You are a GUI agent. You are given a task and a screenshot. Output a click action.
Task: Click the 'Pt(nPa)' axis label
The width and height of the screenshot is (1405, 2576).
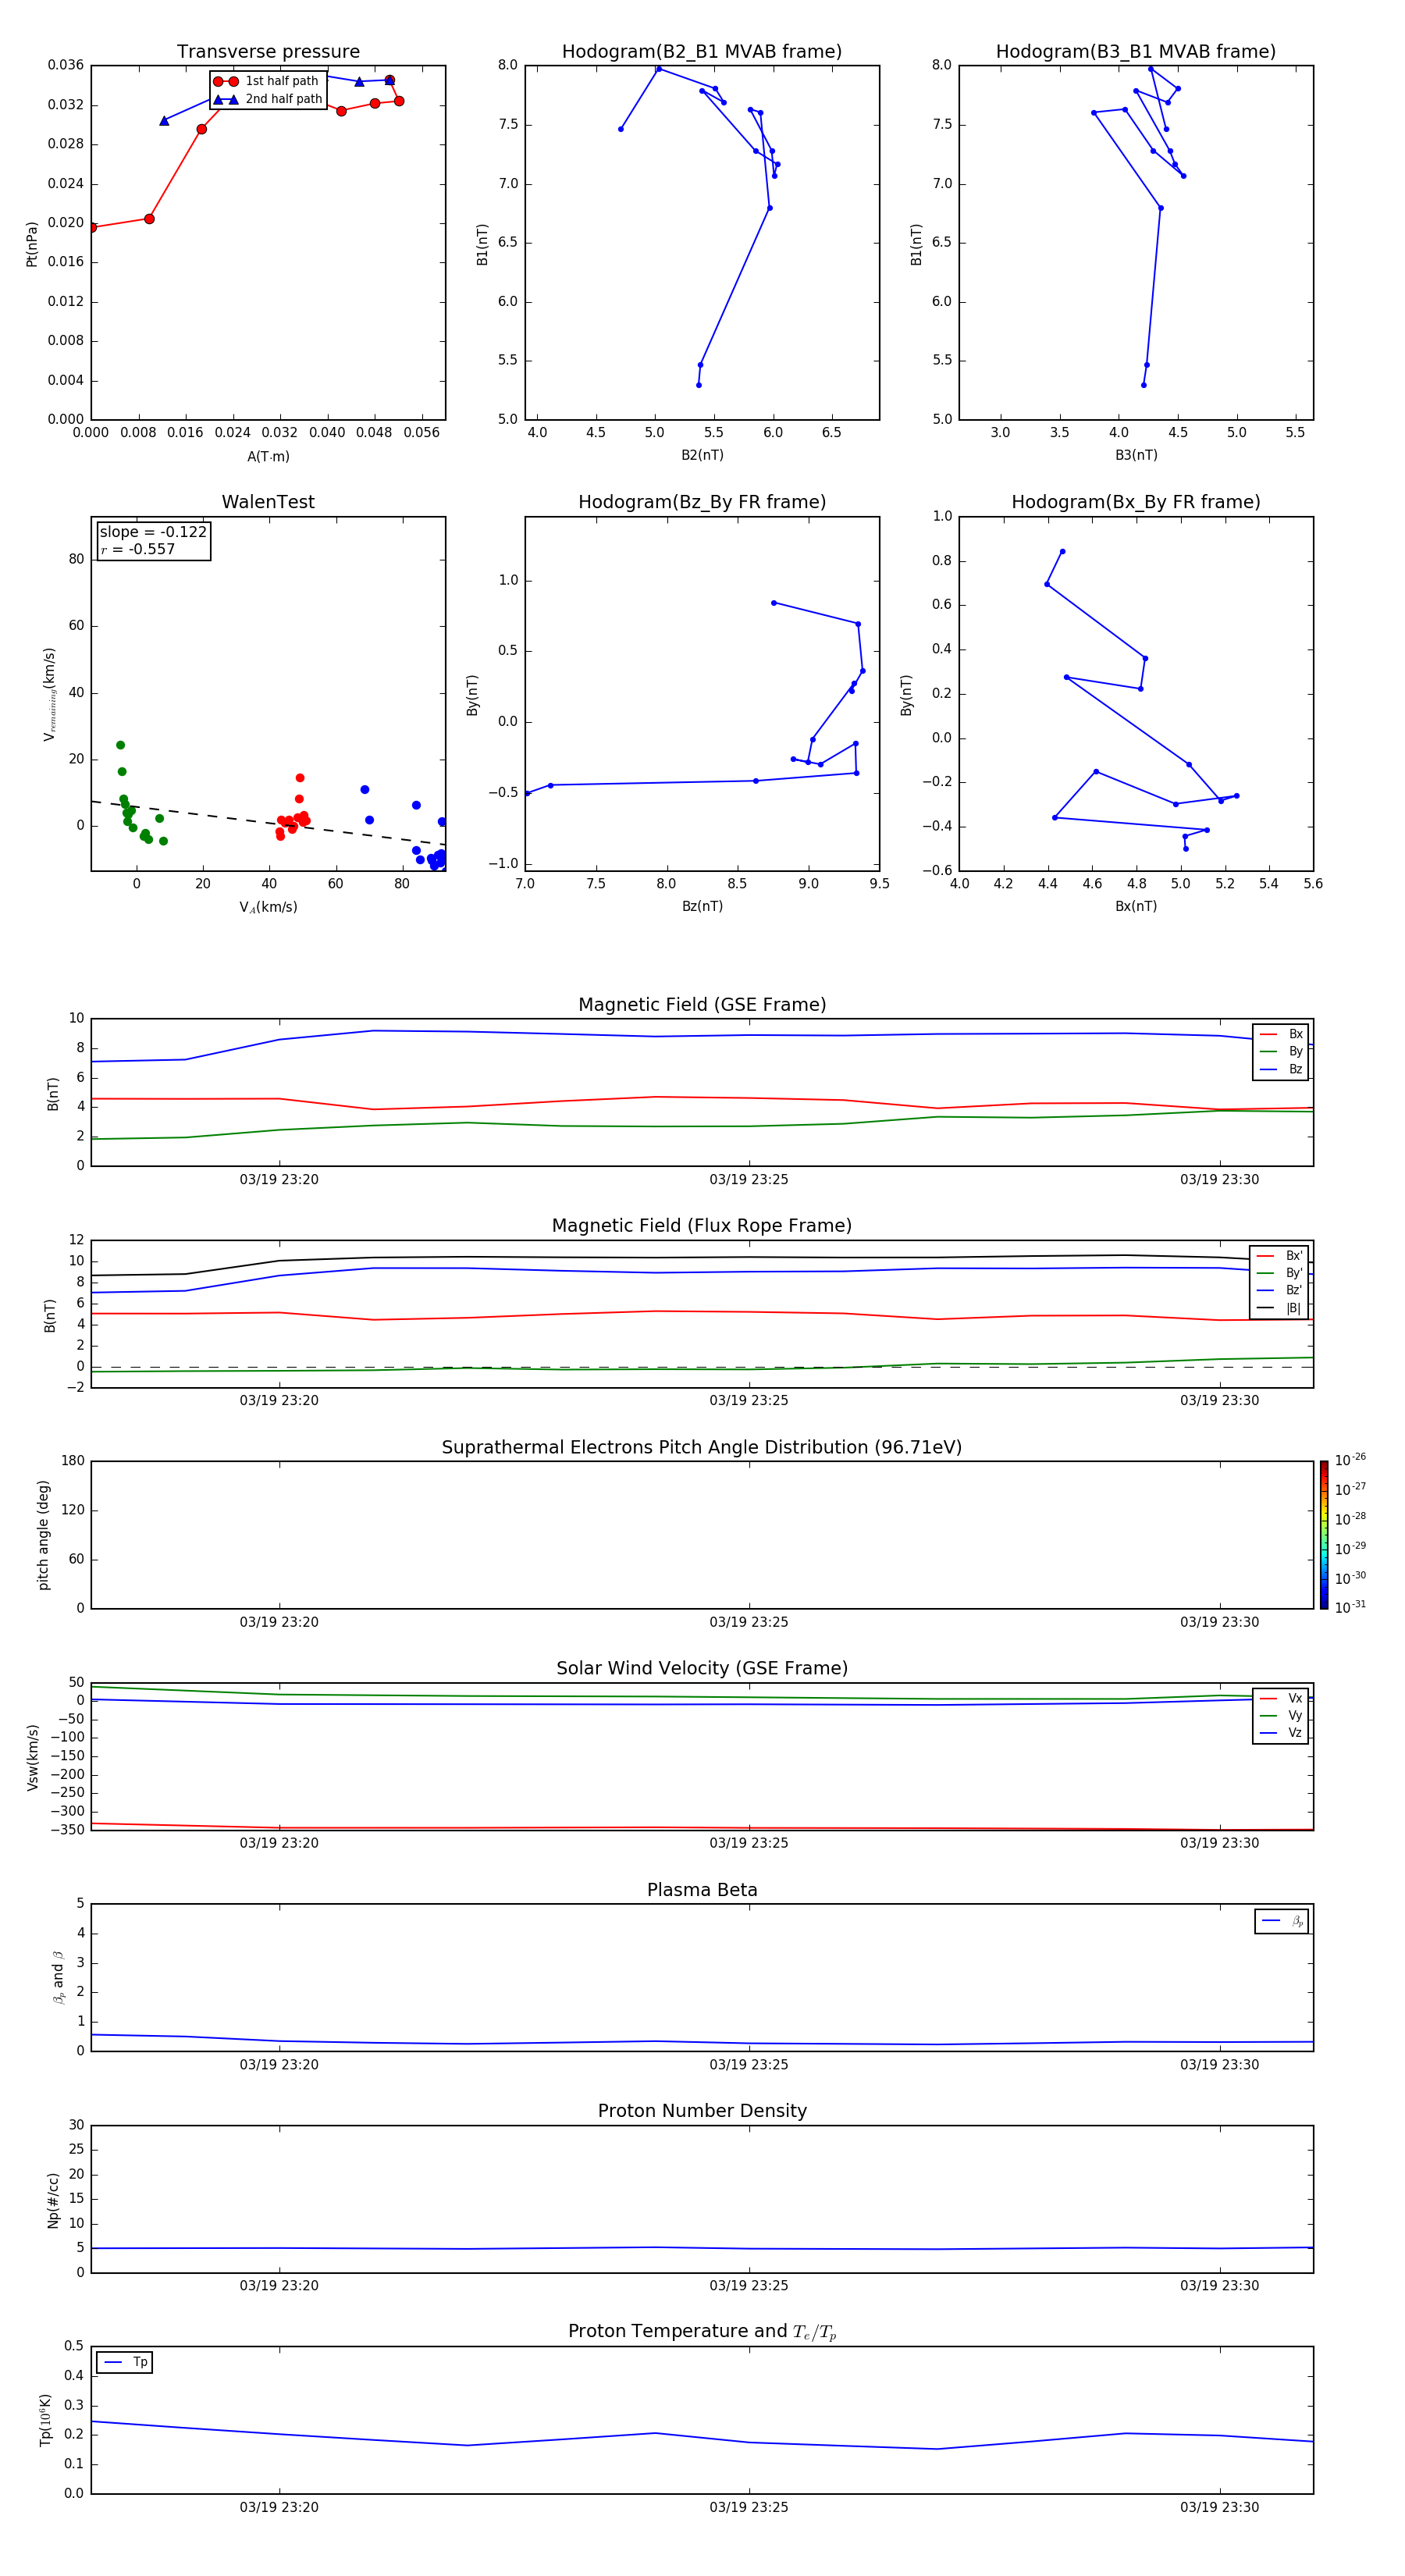(x=32, y=244)
